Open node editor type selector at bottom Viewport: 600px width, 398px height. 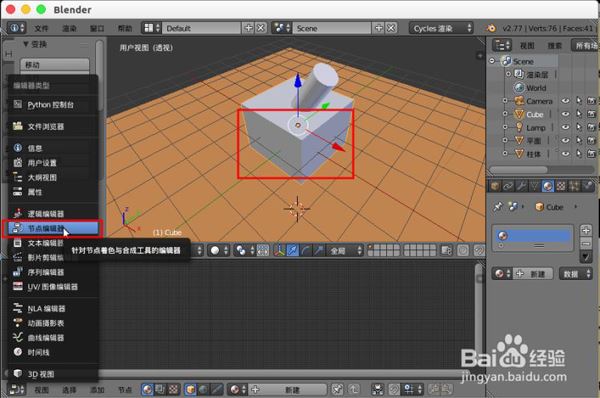(x=16, y=390)
